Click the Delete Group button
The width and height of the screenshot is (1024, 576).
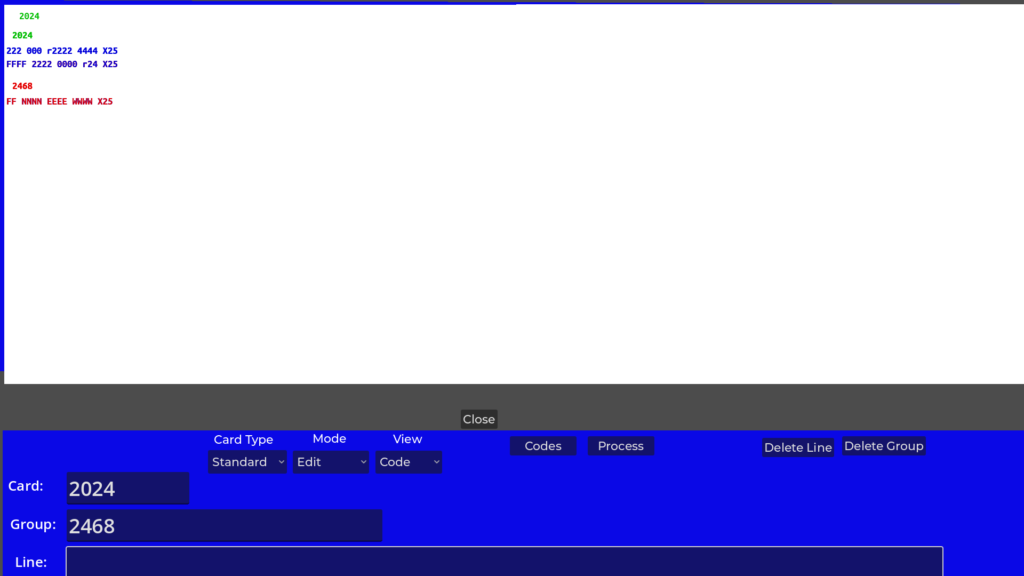coord(884,446)
